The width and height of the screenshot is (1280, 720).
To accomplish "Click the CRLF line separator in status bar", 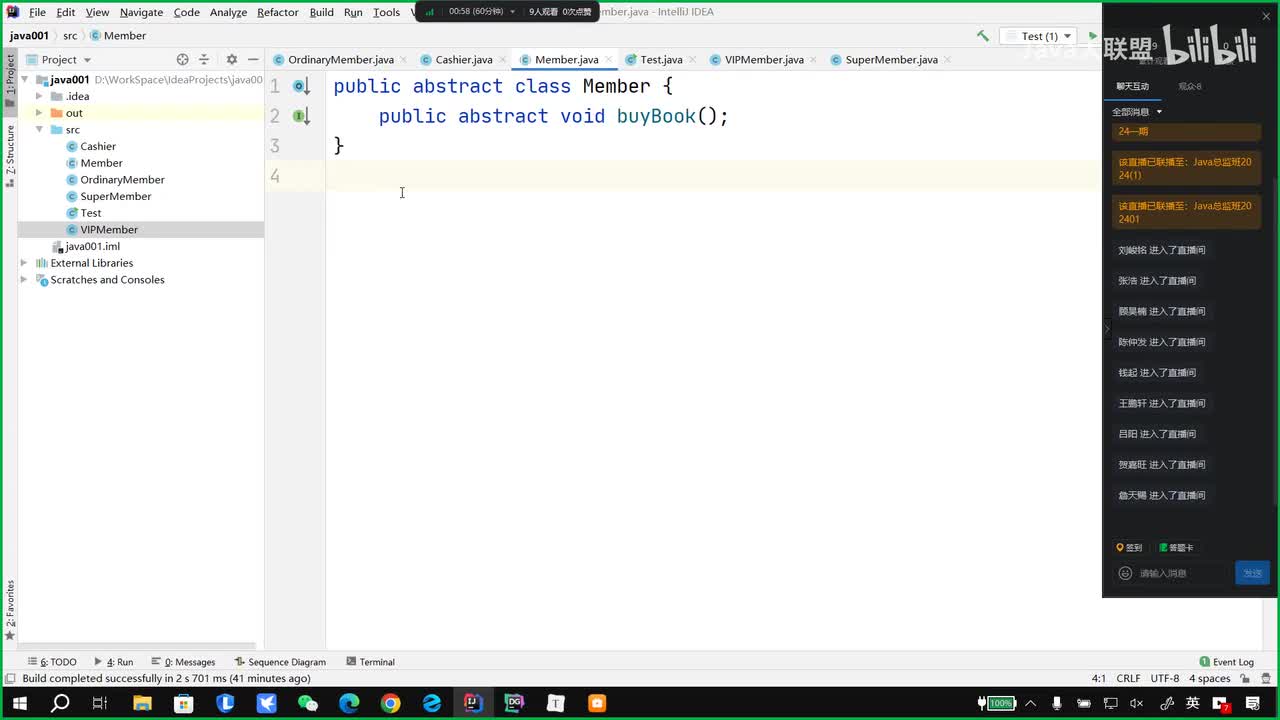I will pos(1128,679).
